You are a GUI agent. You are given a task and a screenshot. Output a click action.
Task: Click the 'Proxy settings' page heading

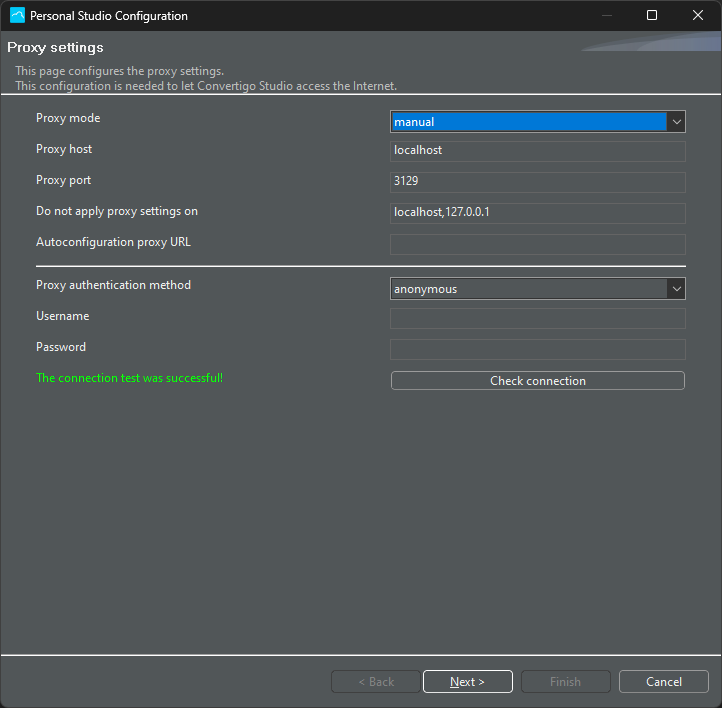coord(55,47)
